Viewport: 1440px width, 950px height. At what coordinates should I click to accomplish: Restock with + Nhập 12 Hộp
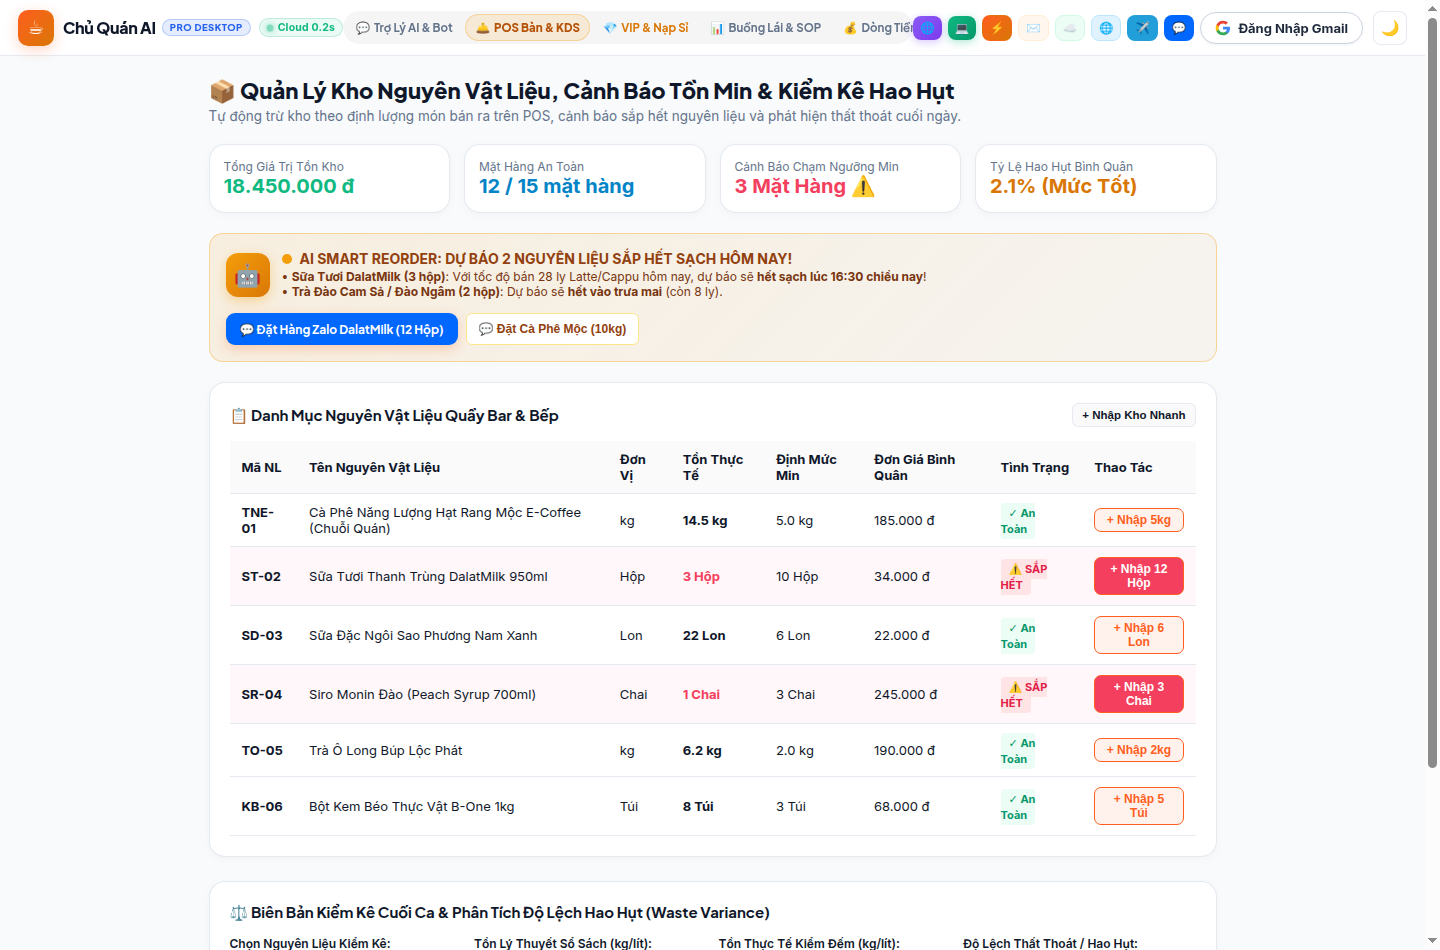point(1139,576)
